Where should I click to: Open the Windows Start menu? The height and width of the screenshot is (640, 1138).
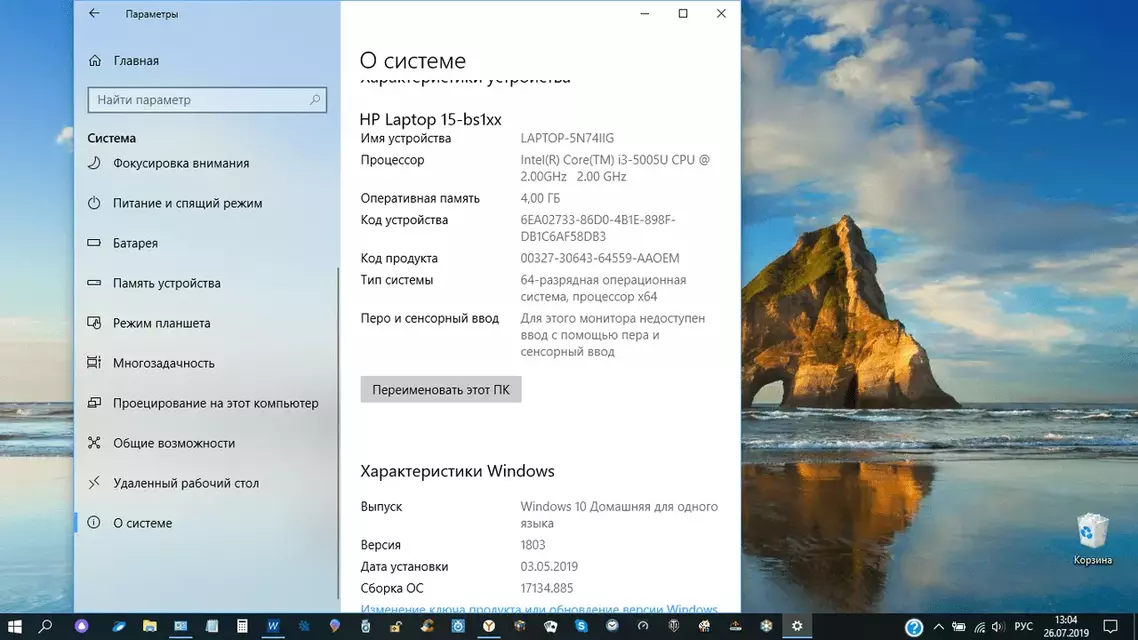(x=15, y=627)
